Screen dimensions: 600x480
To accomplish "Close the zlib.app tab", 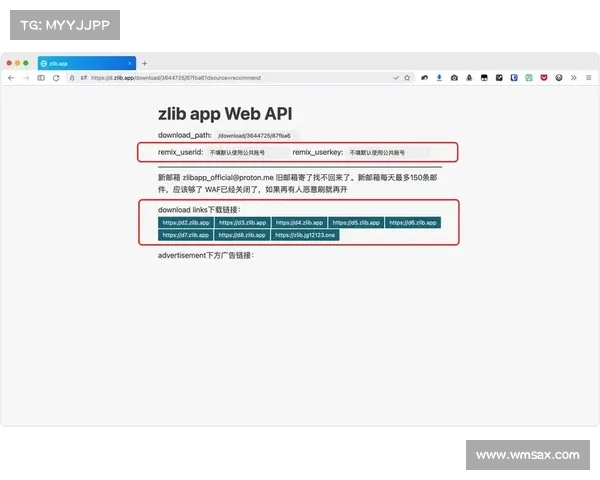I will point(130,64).
